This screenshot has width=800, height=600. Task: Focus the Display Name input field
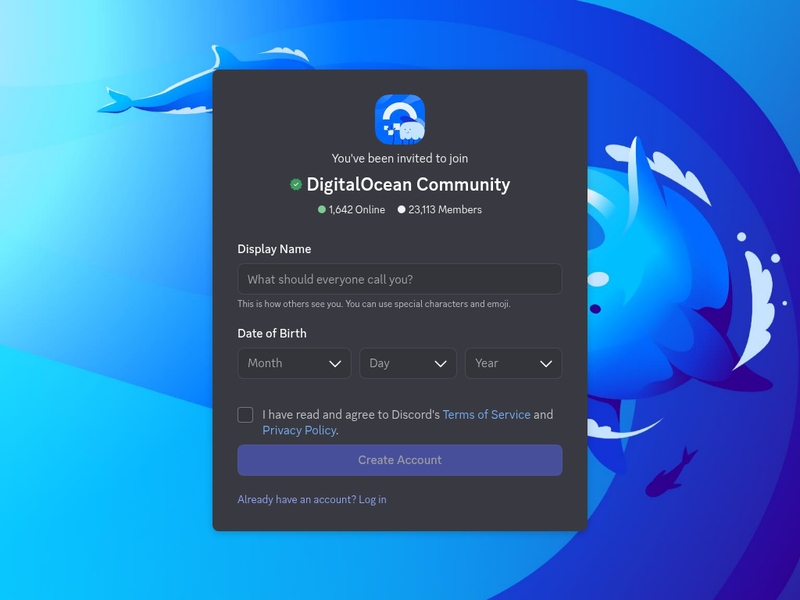[x=399, y=279]
